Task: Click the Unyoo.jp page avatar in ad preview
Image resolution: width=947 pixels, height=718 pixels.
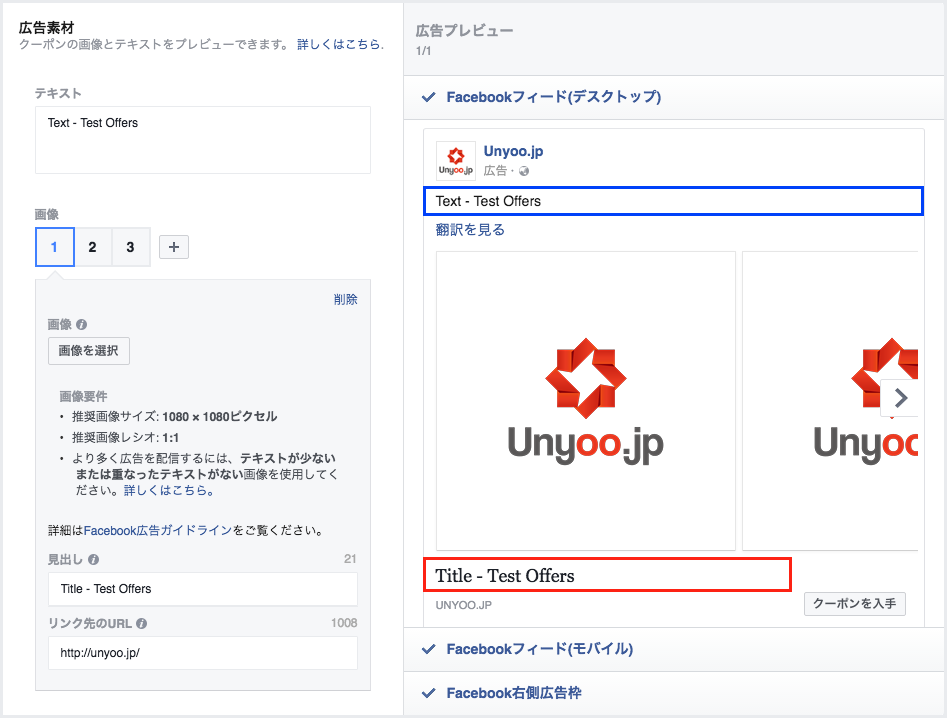Action: (456, 161)
